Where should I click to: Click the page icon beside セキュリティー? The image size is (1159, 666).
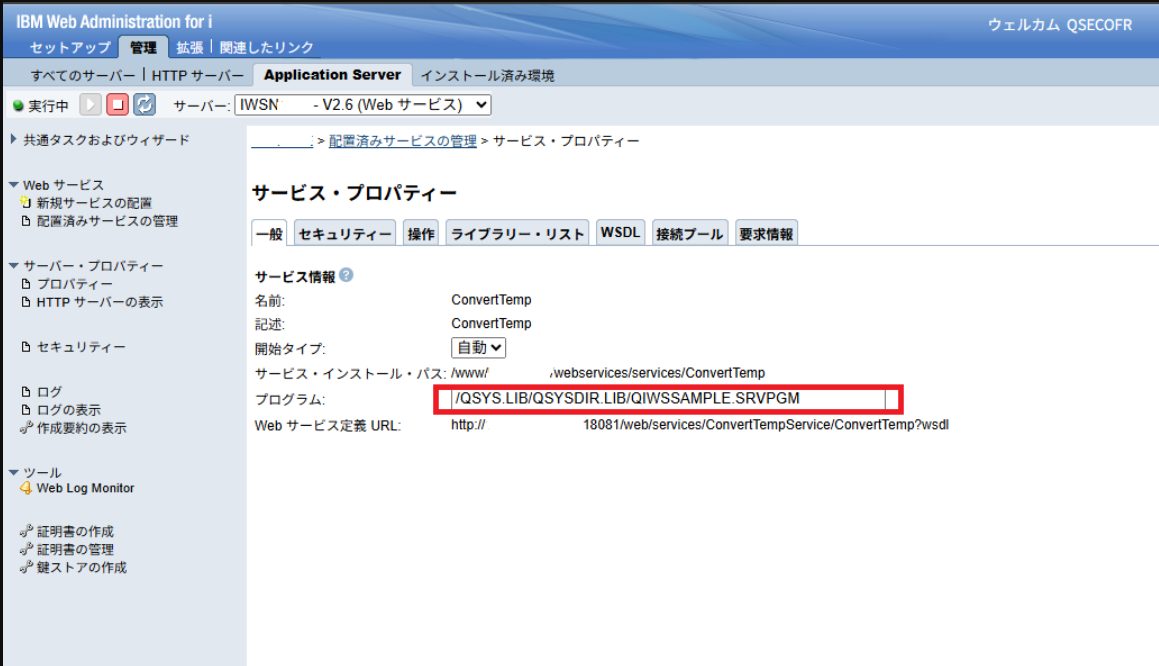click(x=26, y=346)
